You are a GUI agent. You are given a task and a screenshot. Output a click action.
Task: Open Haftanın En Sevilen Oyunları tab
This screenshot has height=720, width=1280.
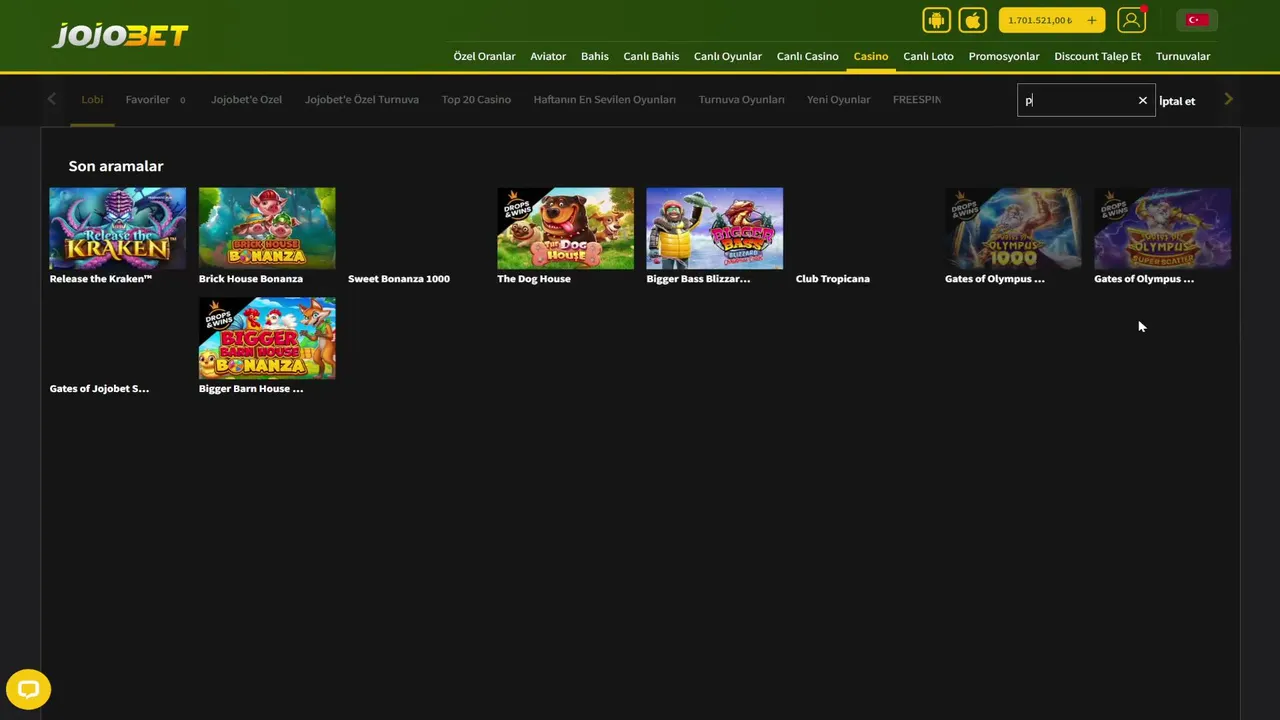click(x=604, y=100)
